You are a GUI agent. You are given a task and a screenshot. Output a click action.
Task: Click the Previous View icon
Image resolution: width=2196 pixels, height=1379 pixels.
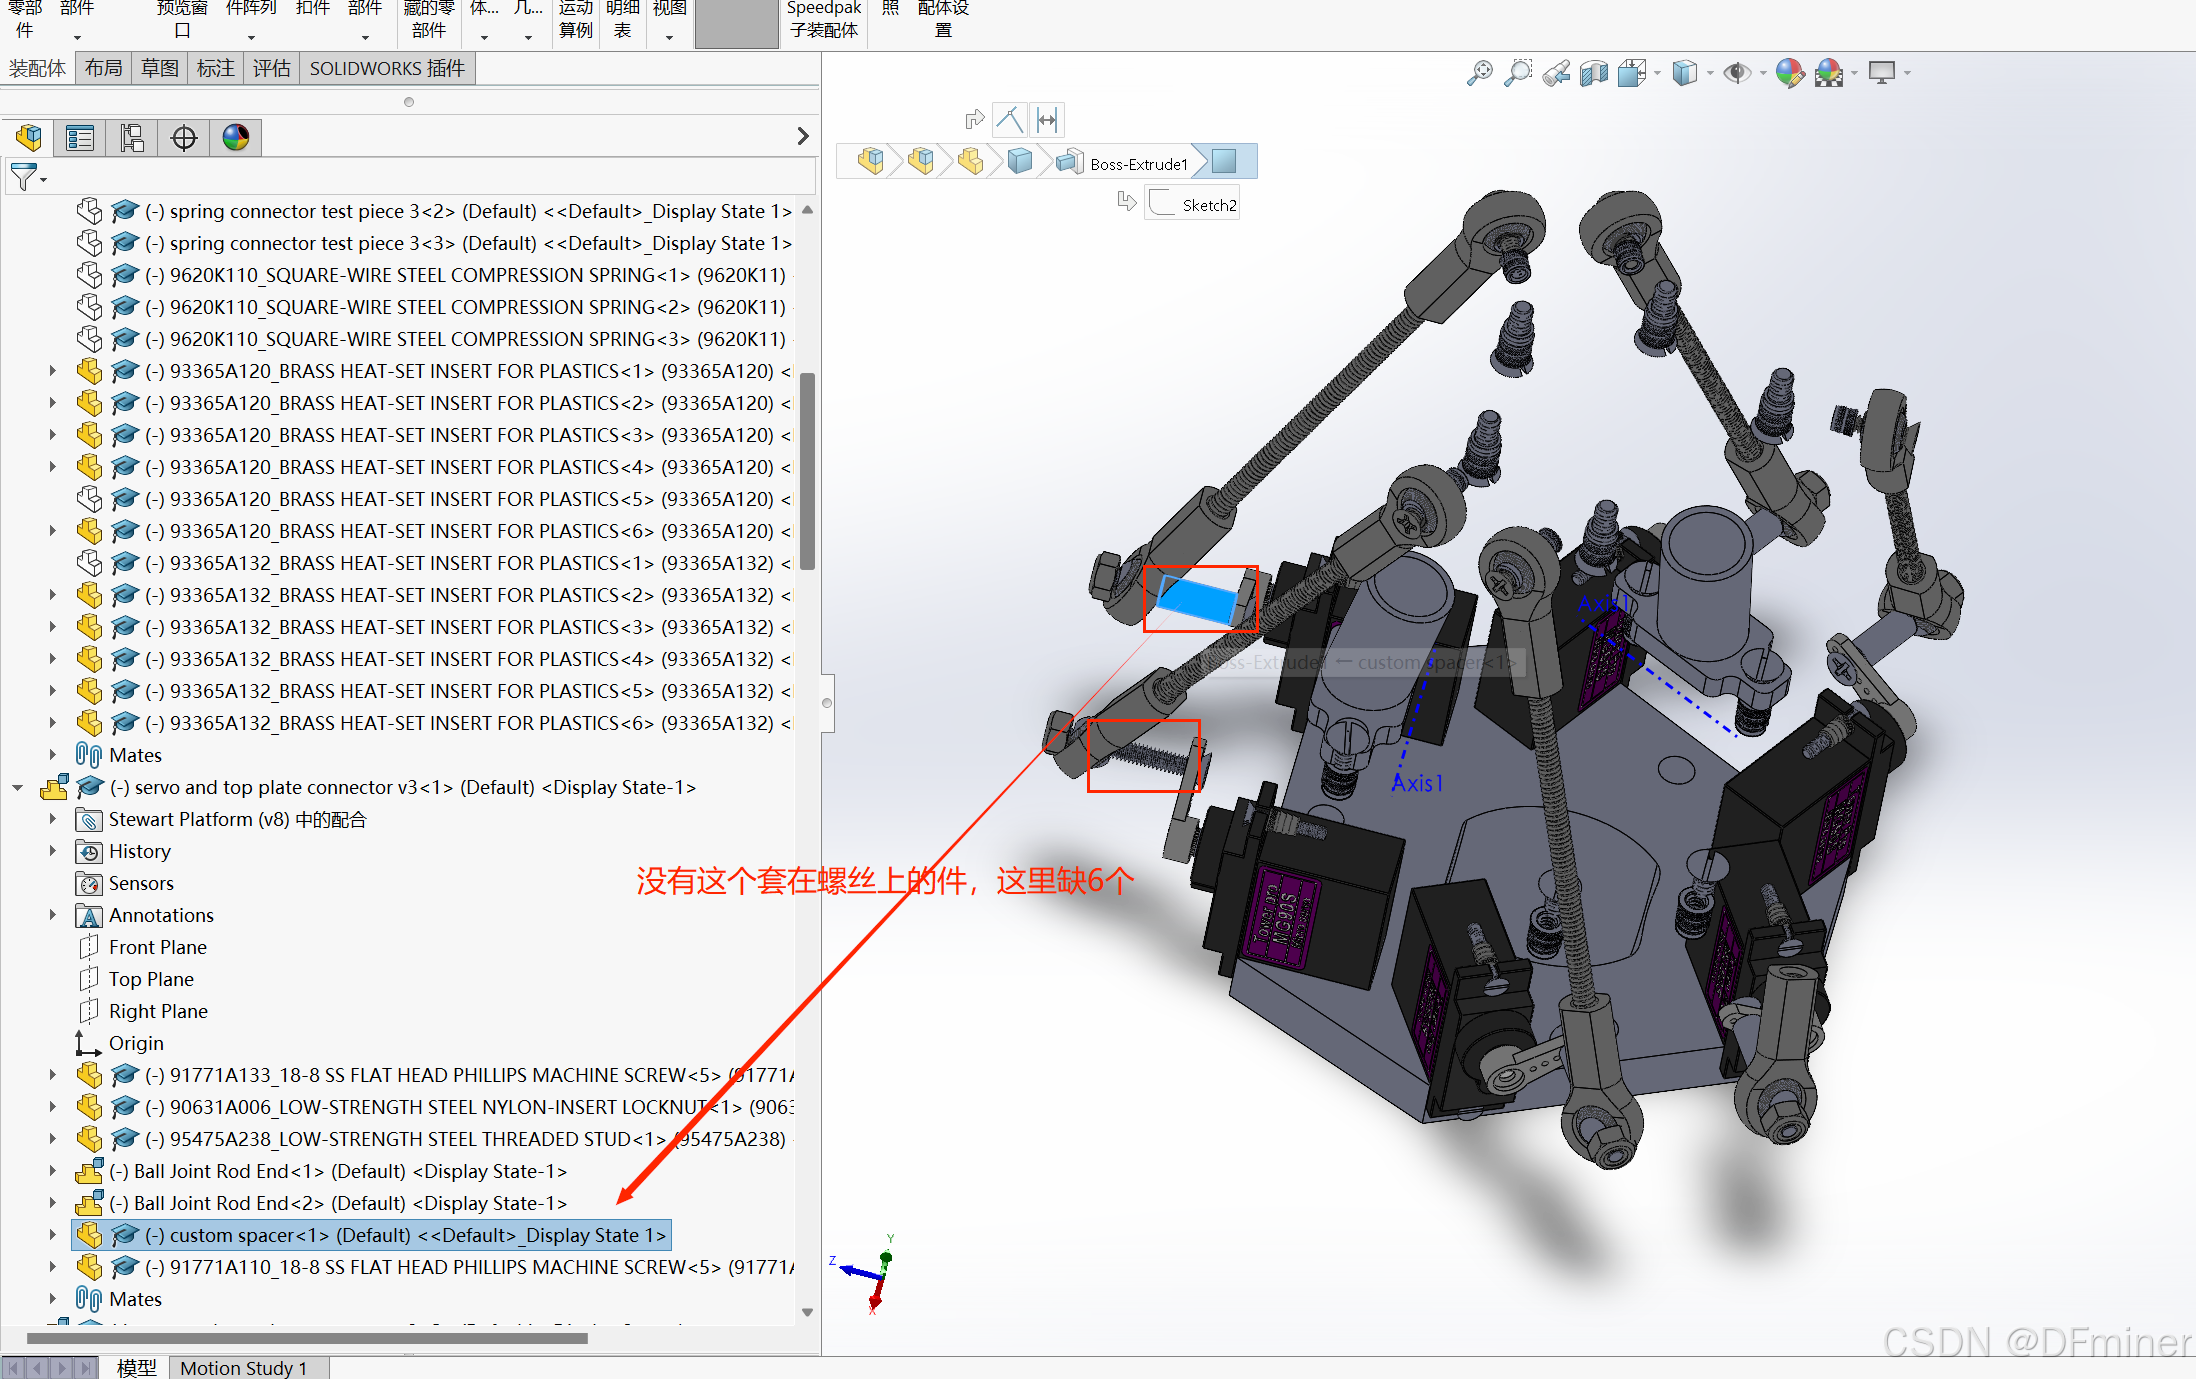[x=1556, y=73]
